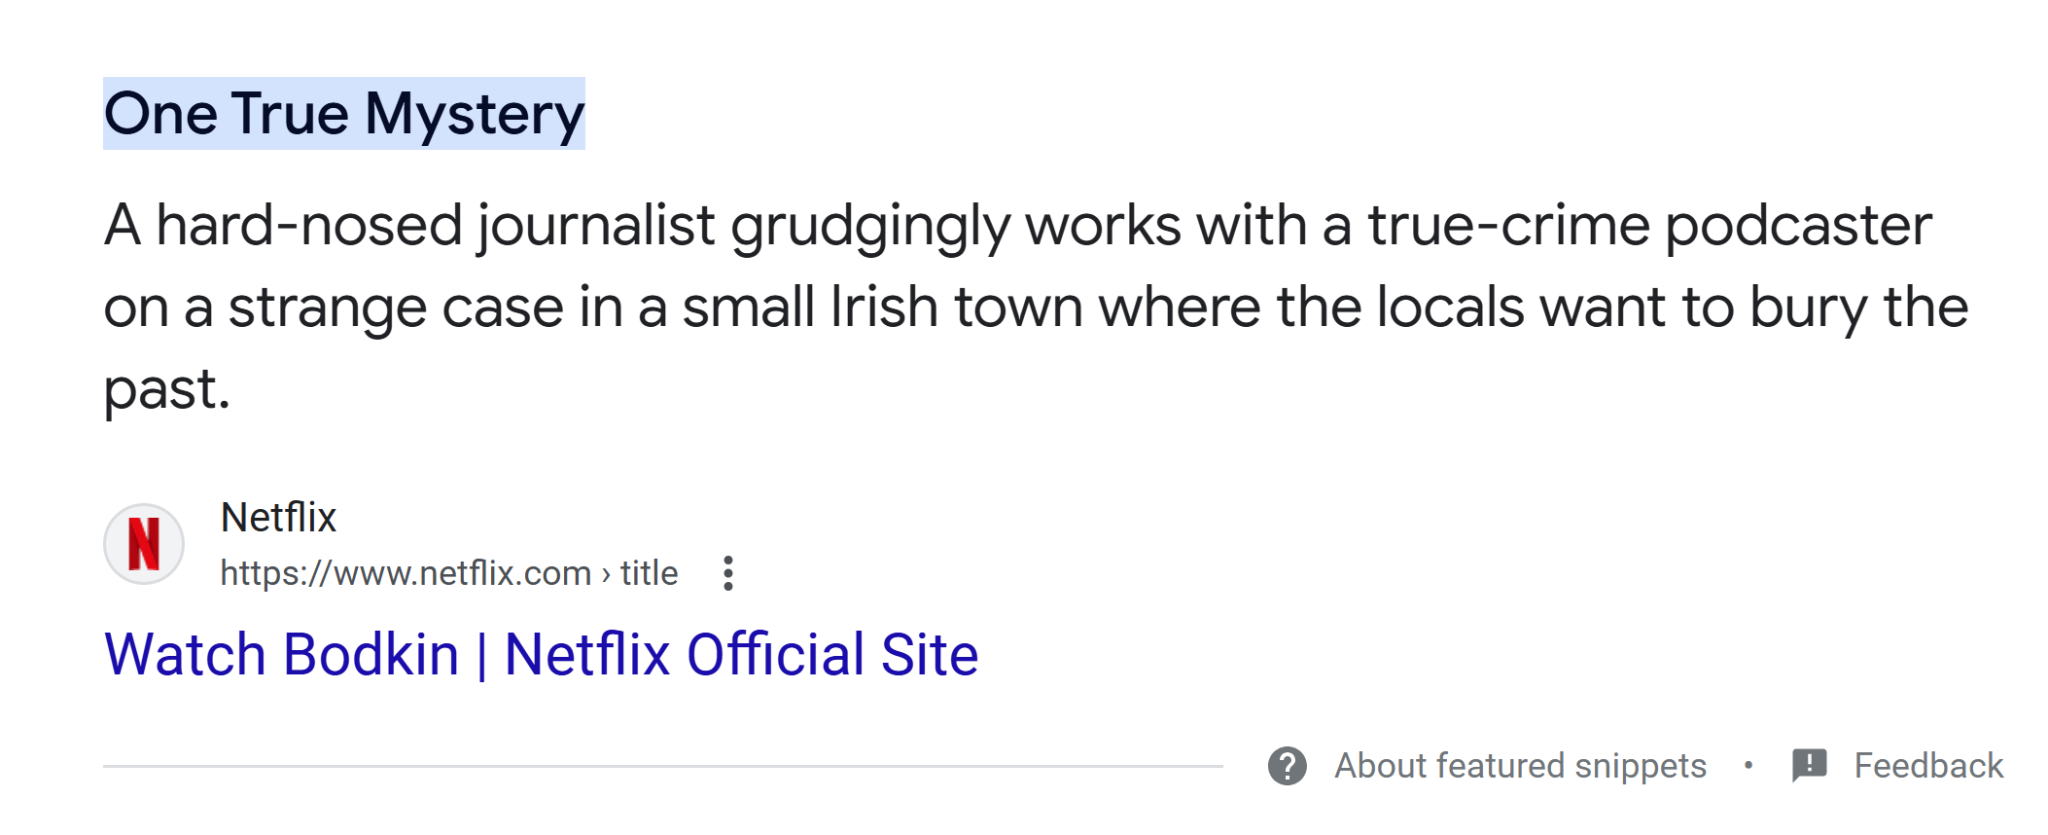Image resolution: width=2048 pixels, height=835 pixels.
Task: Open the three-dot options for the Netflix result
Action: (728, 573)
